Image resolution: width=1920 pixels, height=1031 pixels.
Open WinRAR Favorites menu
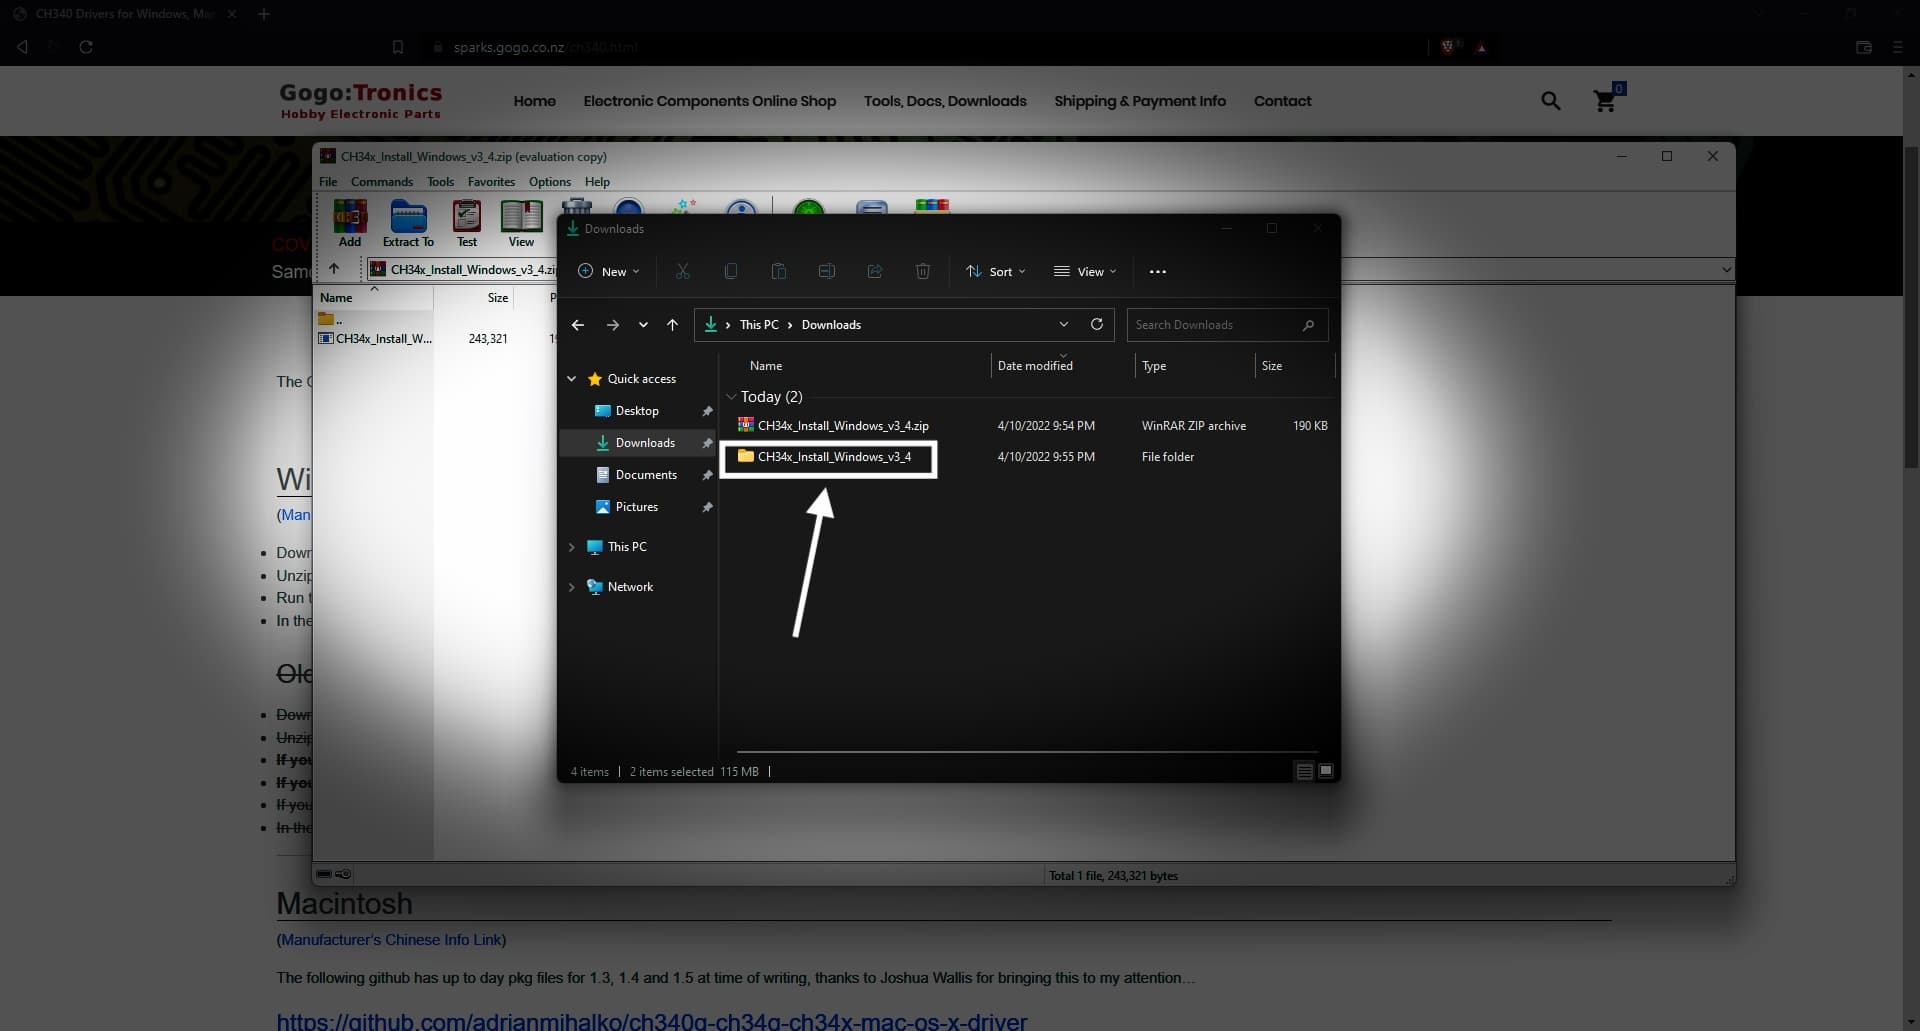click(491, 182)
